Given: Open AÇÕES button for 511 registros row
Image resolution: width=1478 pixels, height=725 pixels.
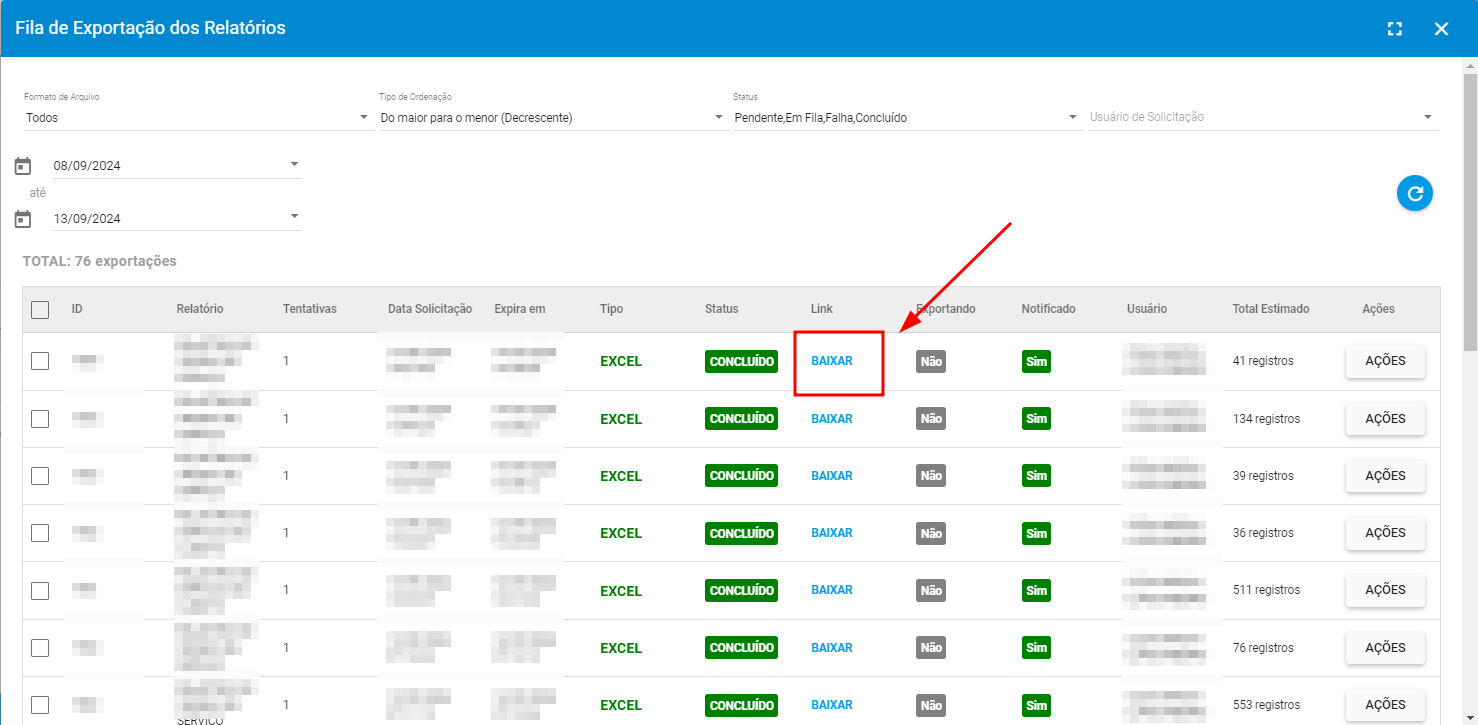Looking at the screenshot, I should pos(1385,590).
